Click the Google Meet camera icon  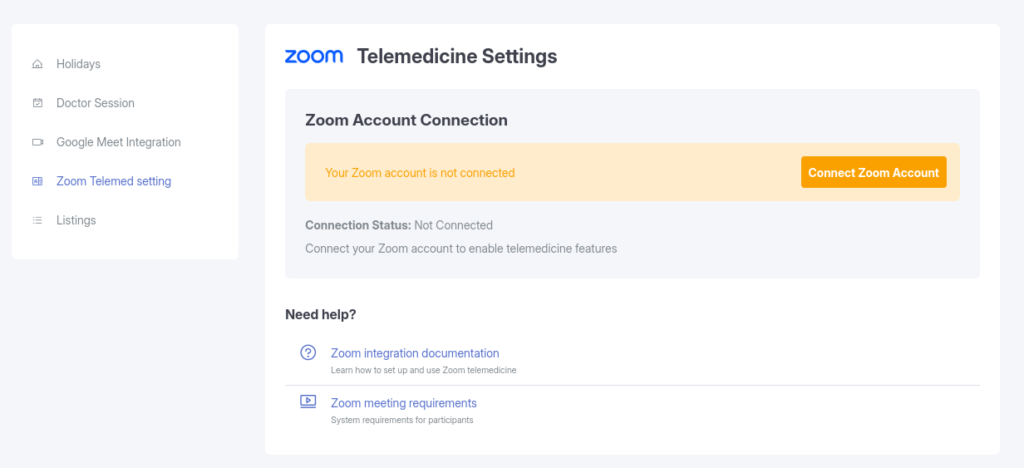click(38, 142)
